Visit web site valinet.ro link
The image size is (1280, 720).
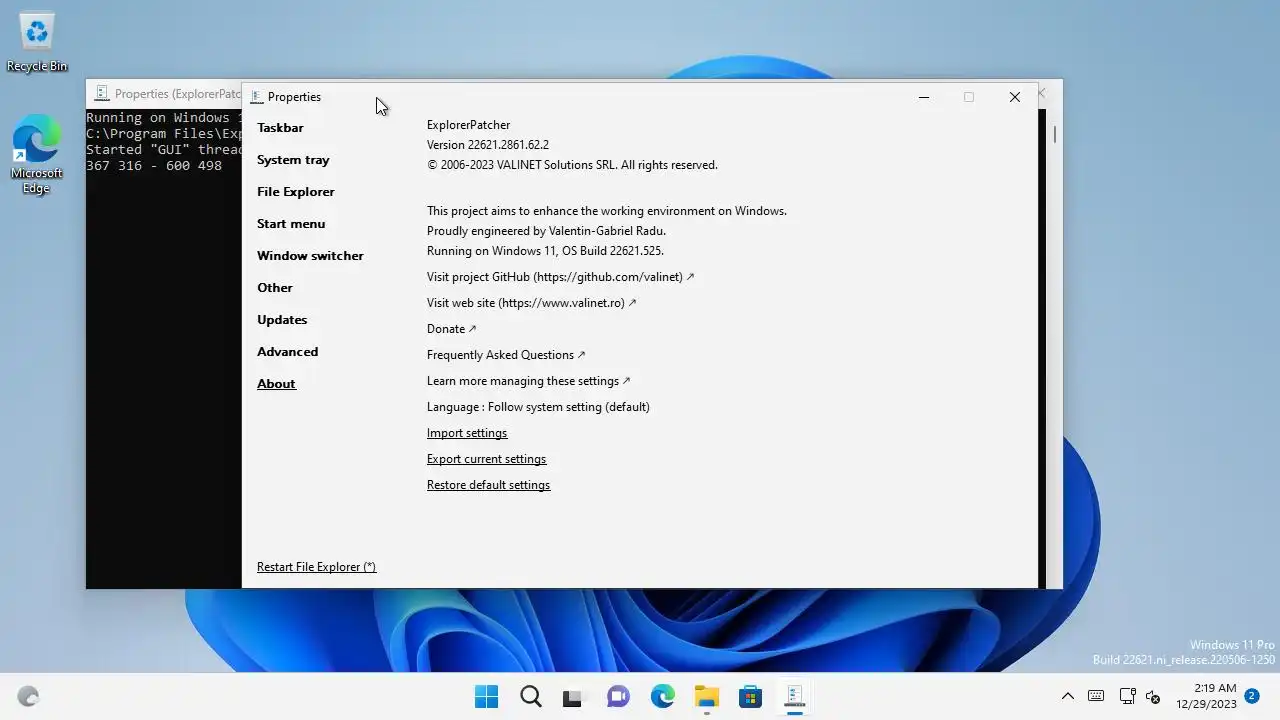pos(531,303)
